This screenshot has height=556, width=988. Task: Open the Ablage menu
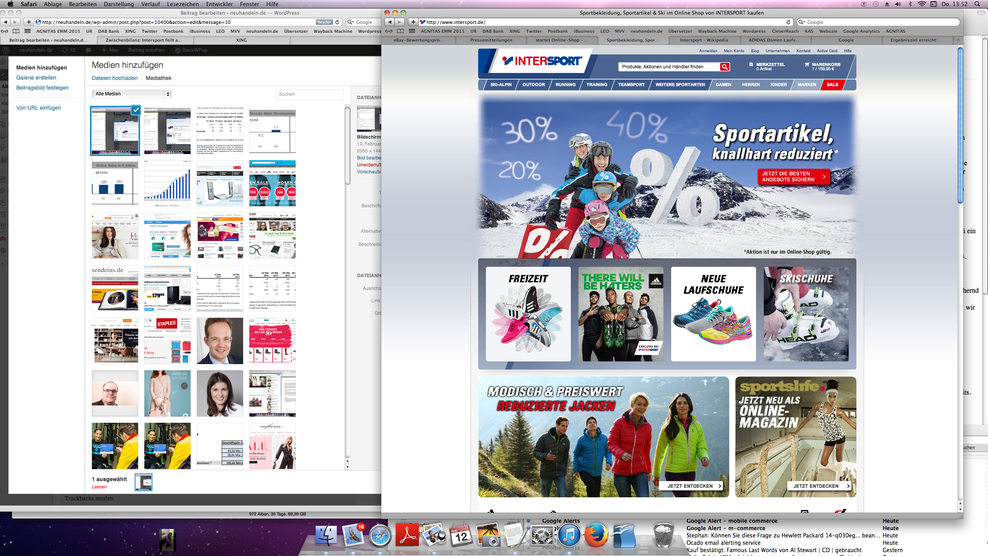pos(52,4)
